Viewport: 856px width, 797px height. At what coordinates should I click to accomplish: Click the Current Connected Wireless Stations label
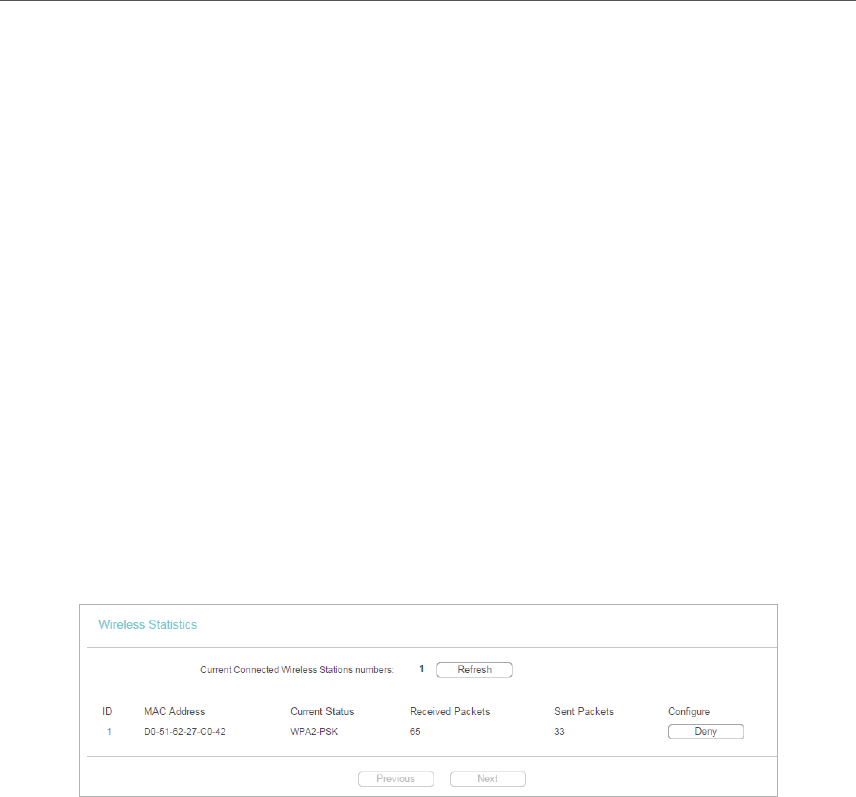(x=296, y=670)
